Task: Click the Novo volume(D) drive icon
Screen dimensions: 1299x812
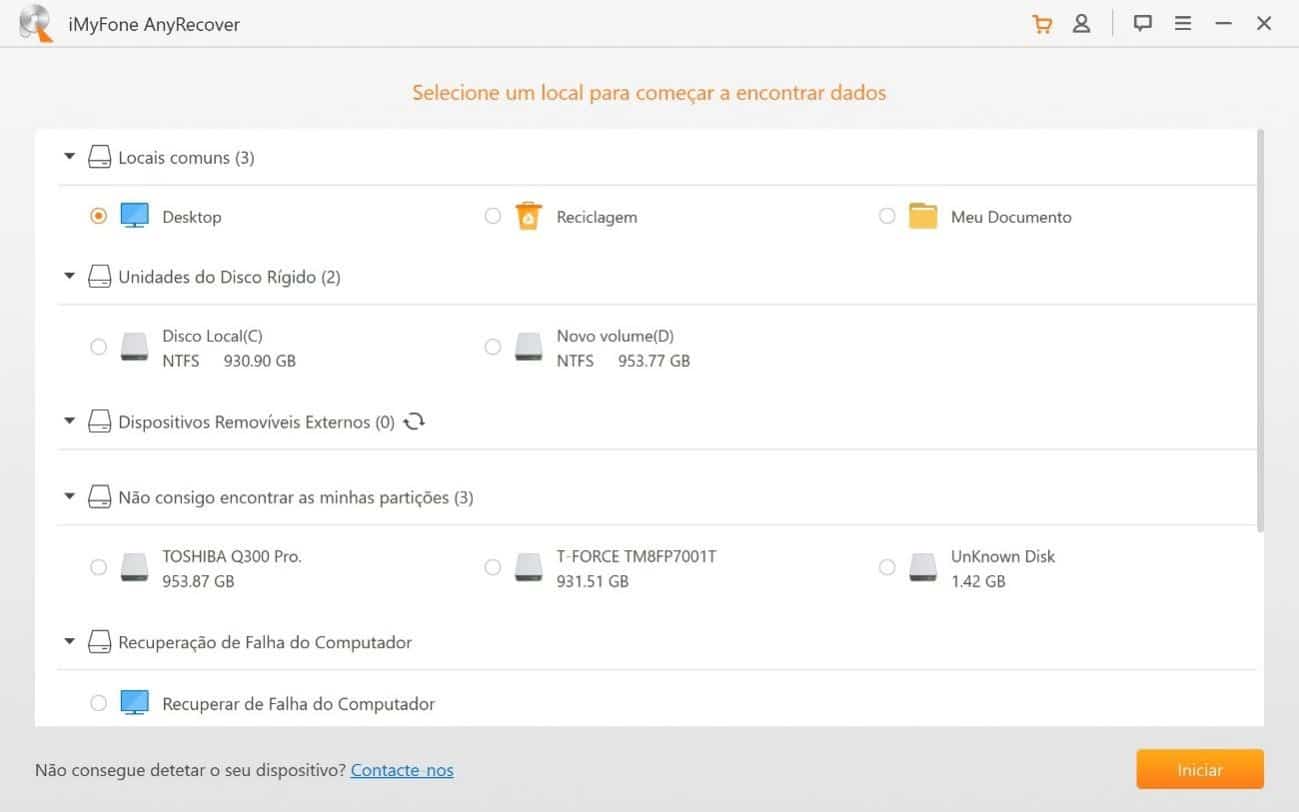Action: pos(529,347)
